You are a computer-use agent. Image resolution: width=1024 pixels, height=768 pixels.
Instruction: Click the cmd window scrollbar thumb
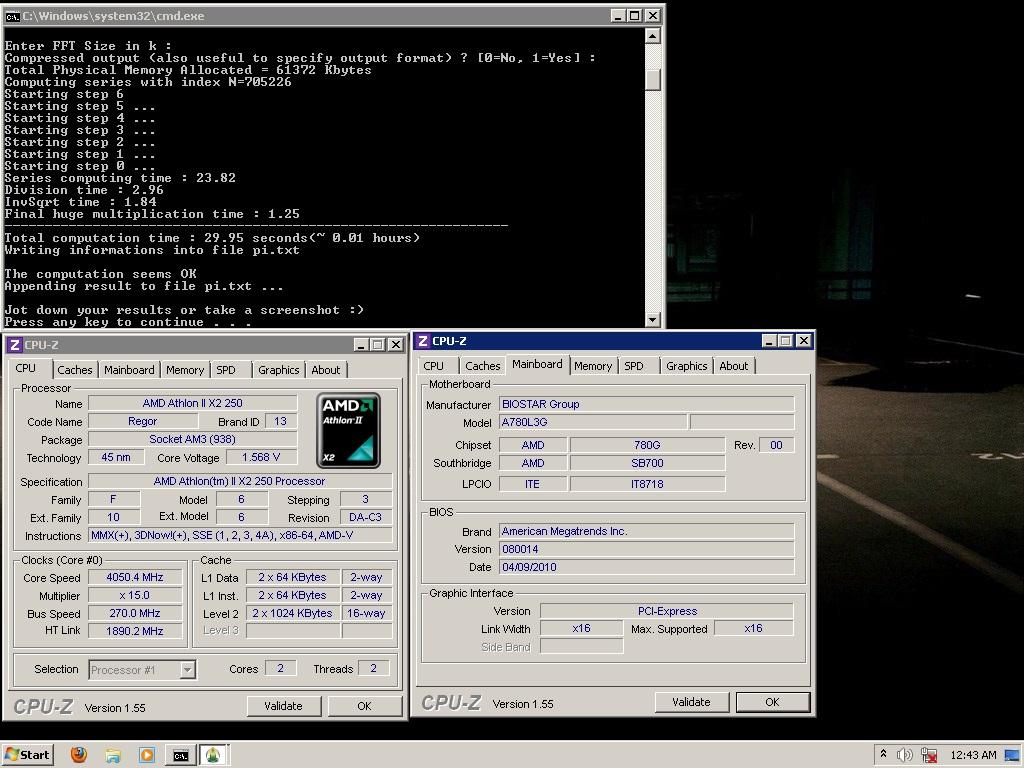click(652, 79)
